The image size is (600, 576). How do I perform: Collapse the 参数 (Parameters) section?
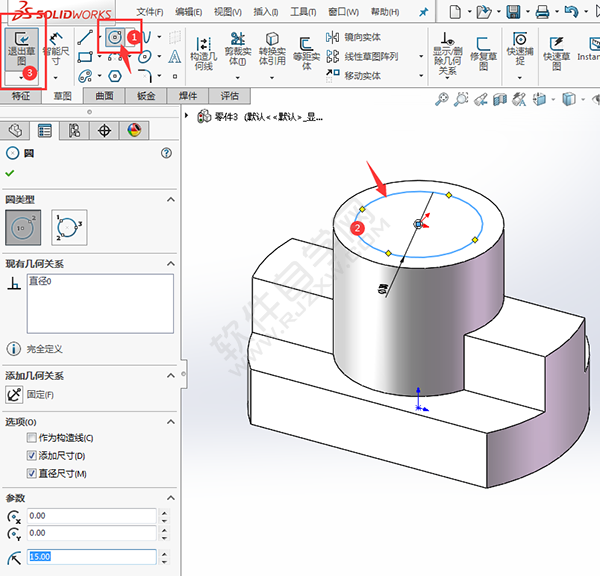click(x=171, y=498)
